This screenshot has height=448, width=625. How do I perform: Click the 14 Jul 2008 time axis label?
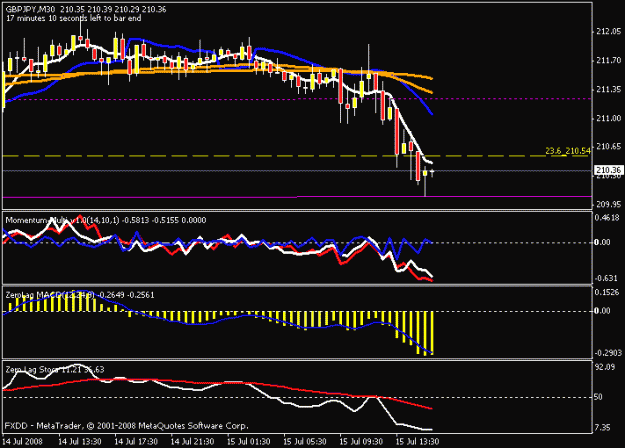(x=22, y=442)
